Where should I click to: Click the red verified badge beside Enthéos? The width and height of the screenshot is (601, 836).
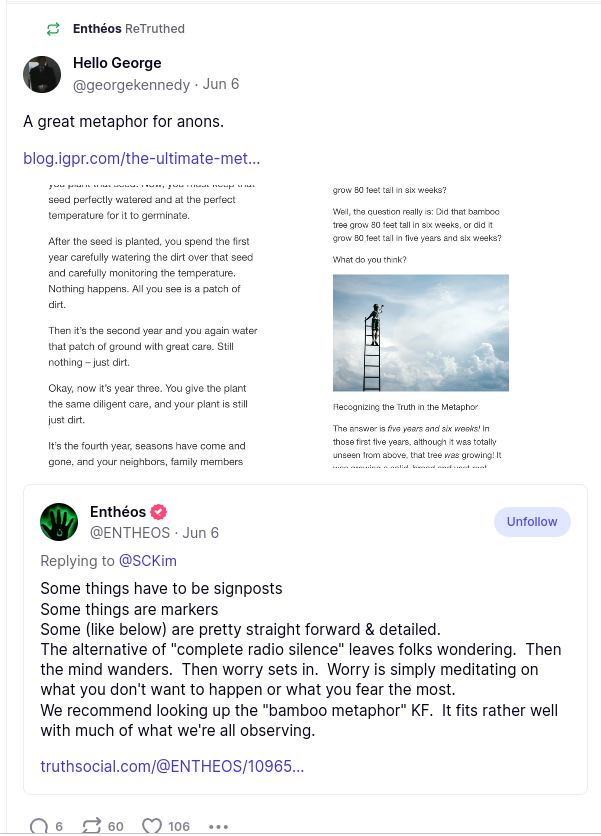(x=158, y=513)
